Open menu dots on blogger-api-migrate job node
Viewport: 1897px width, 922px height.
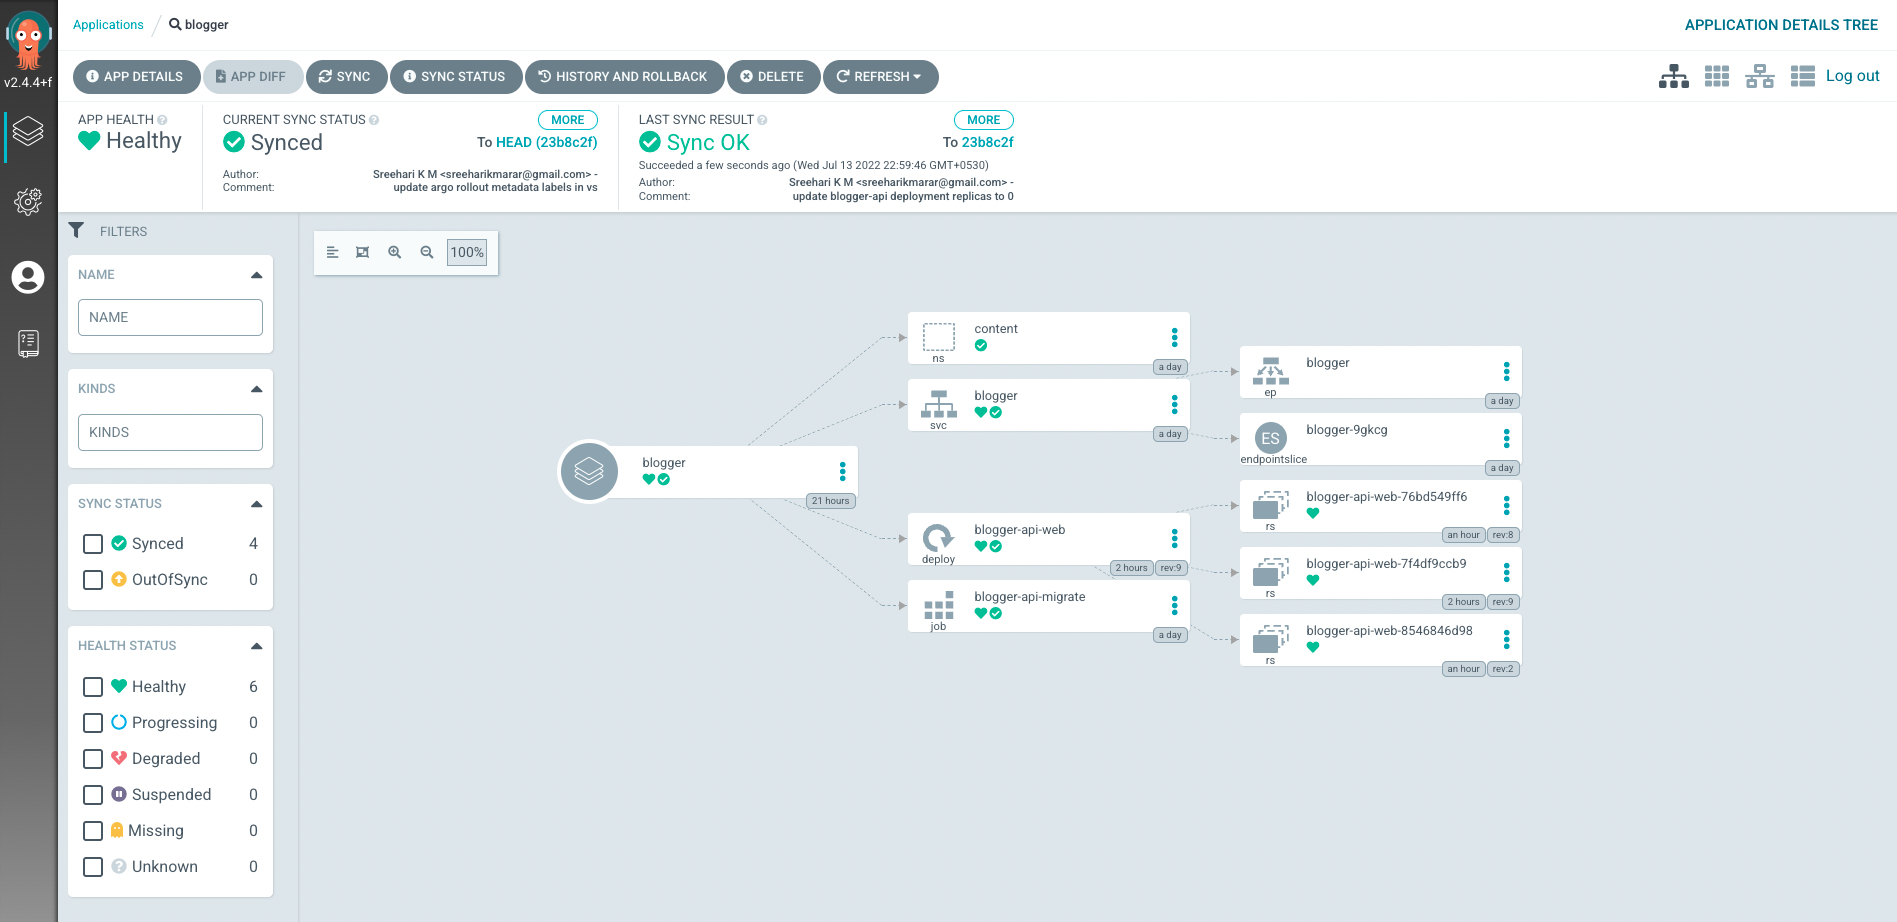tap(1174, 605)
